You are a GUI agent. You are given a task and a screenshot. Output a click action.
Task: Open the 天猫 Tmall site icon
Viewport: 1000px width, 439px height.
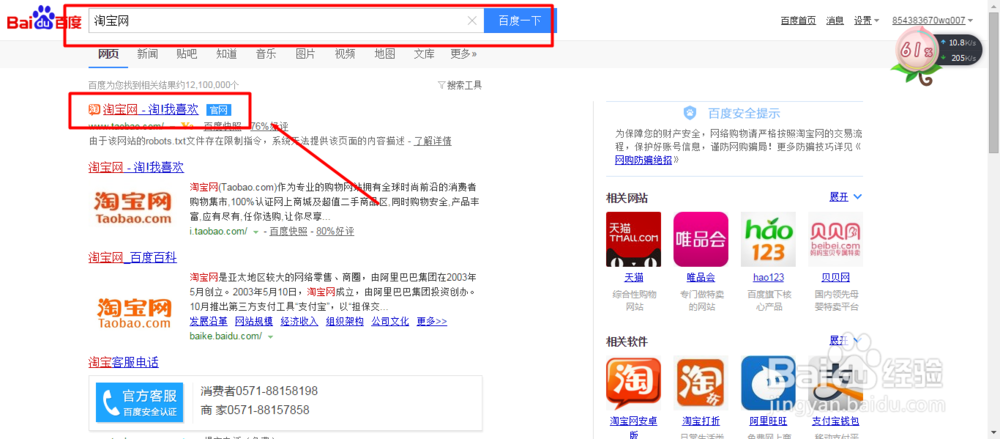point(633,239)
